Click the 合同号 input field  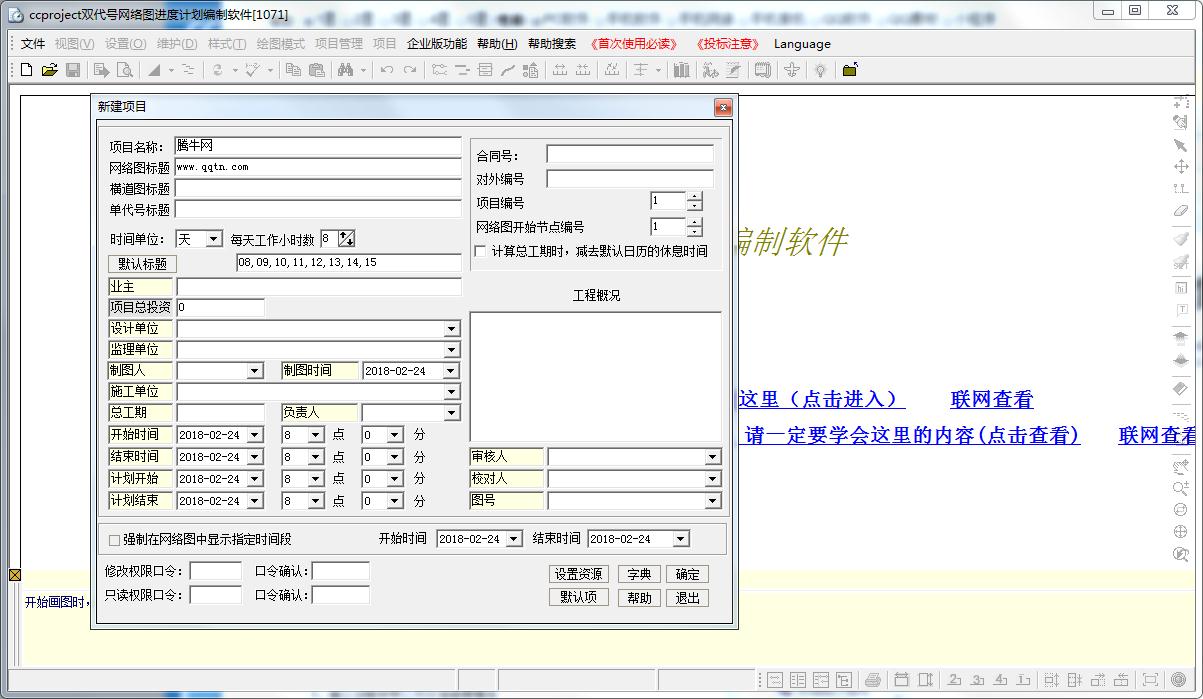630,155
